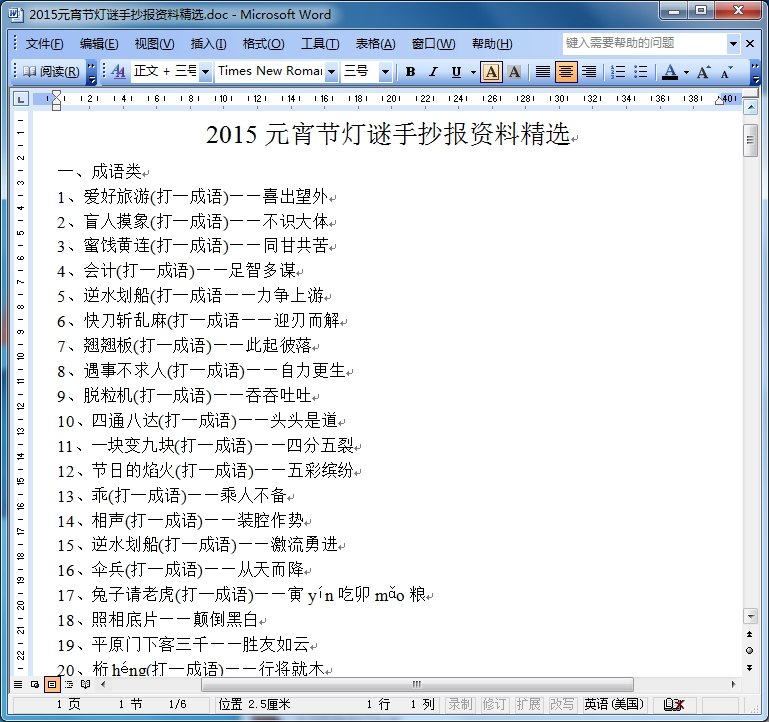Click the horizontal scrollbar thumb
The height and width of the screenshot is (722, 769).
[x=417, y=684]
